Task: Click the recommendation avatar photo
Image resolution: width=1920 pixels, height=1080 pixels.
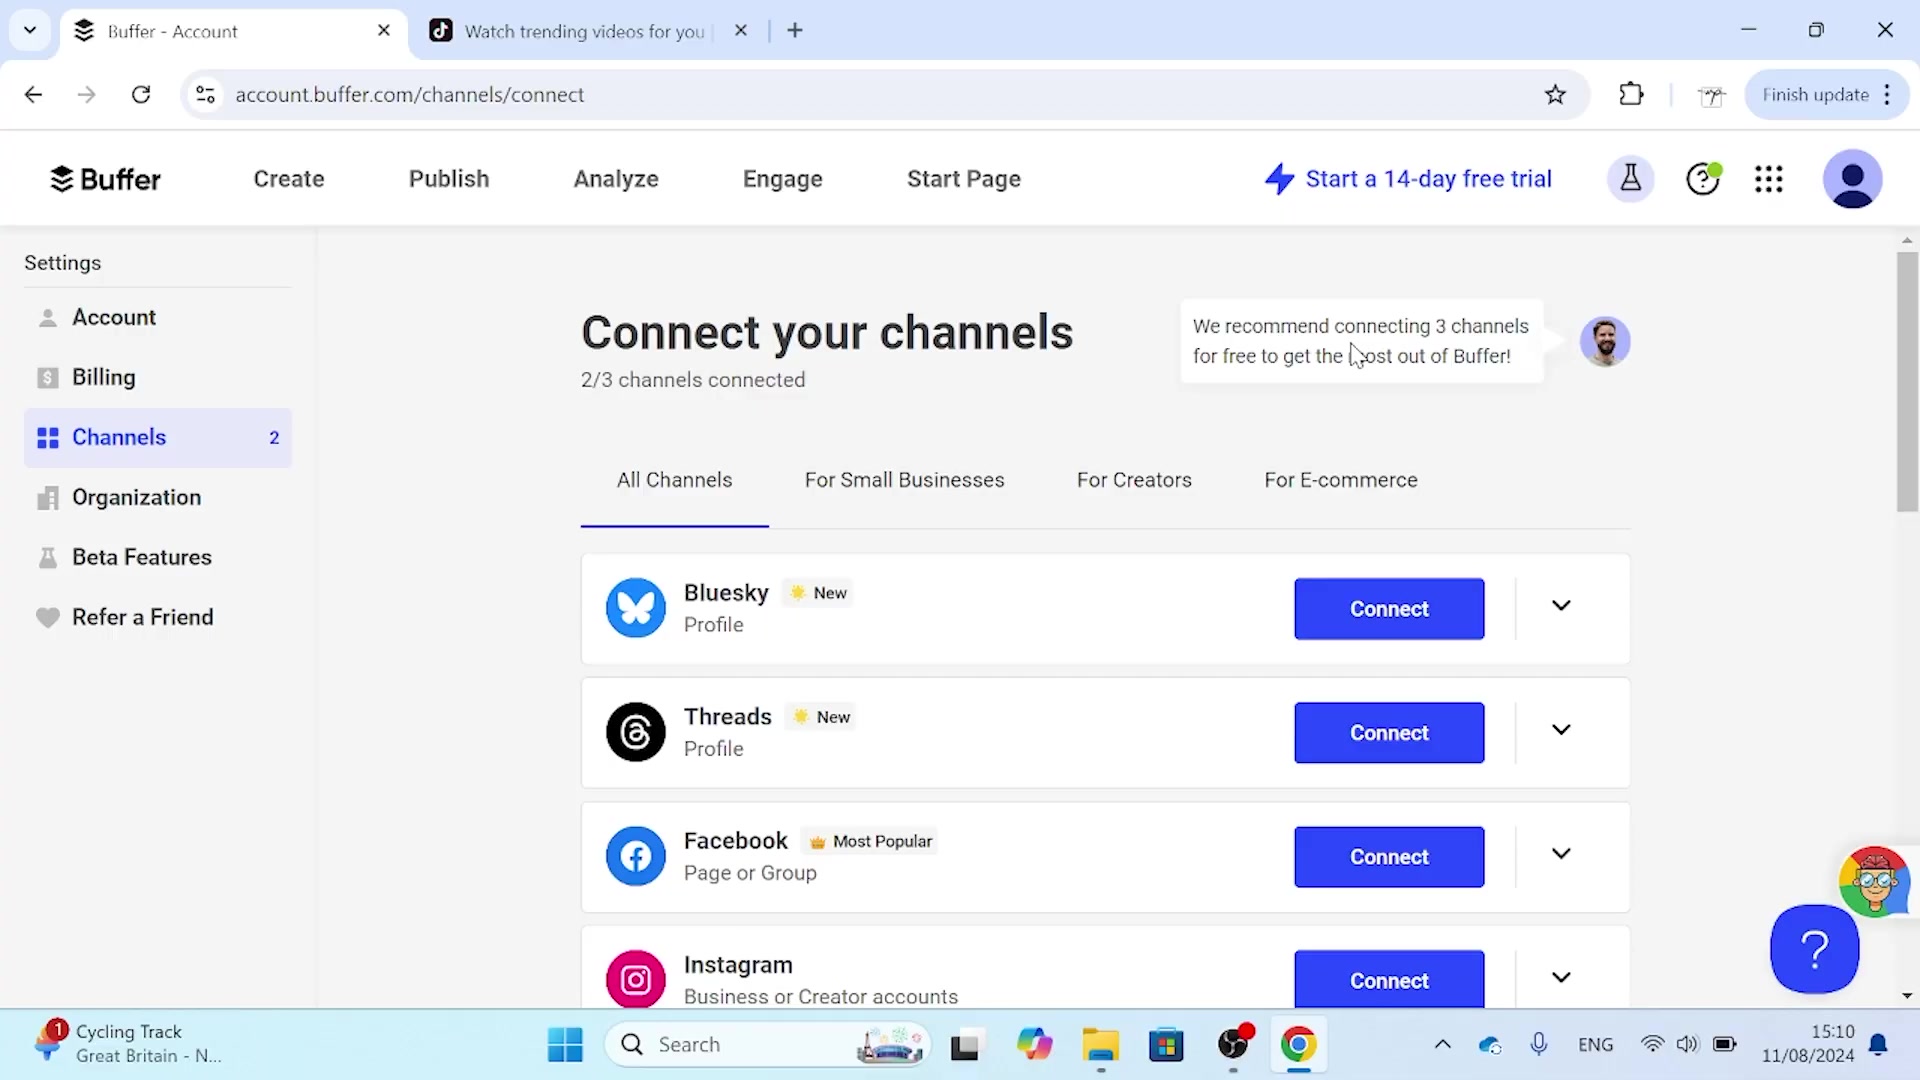Action: [x=1605, y=342]
